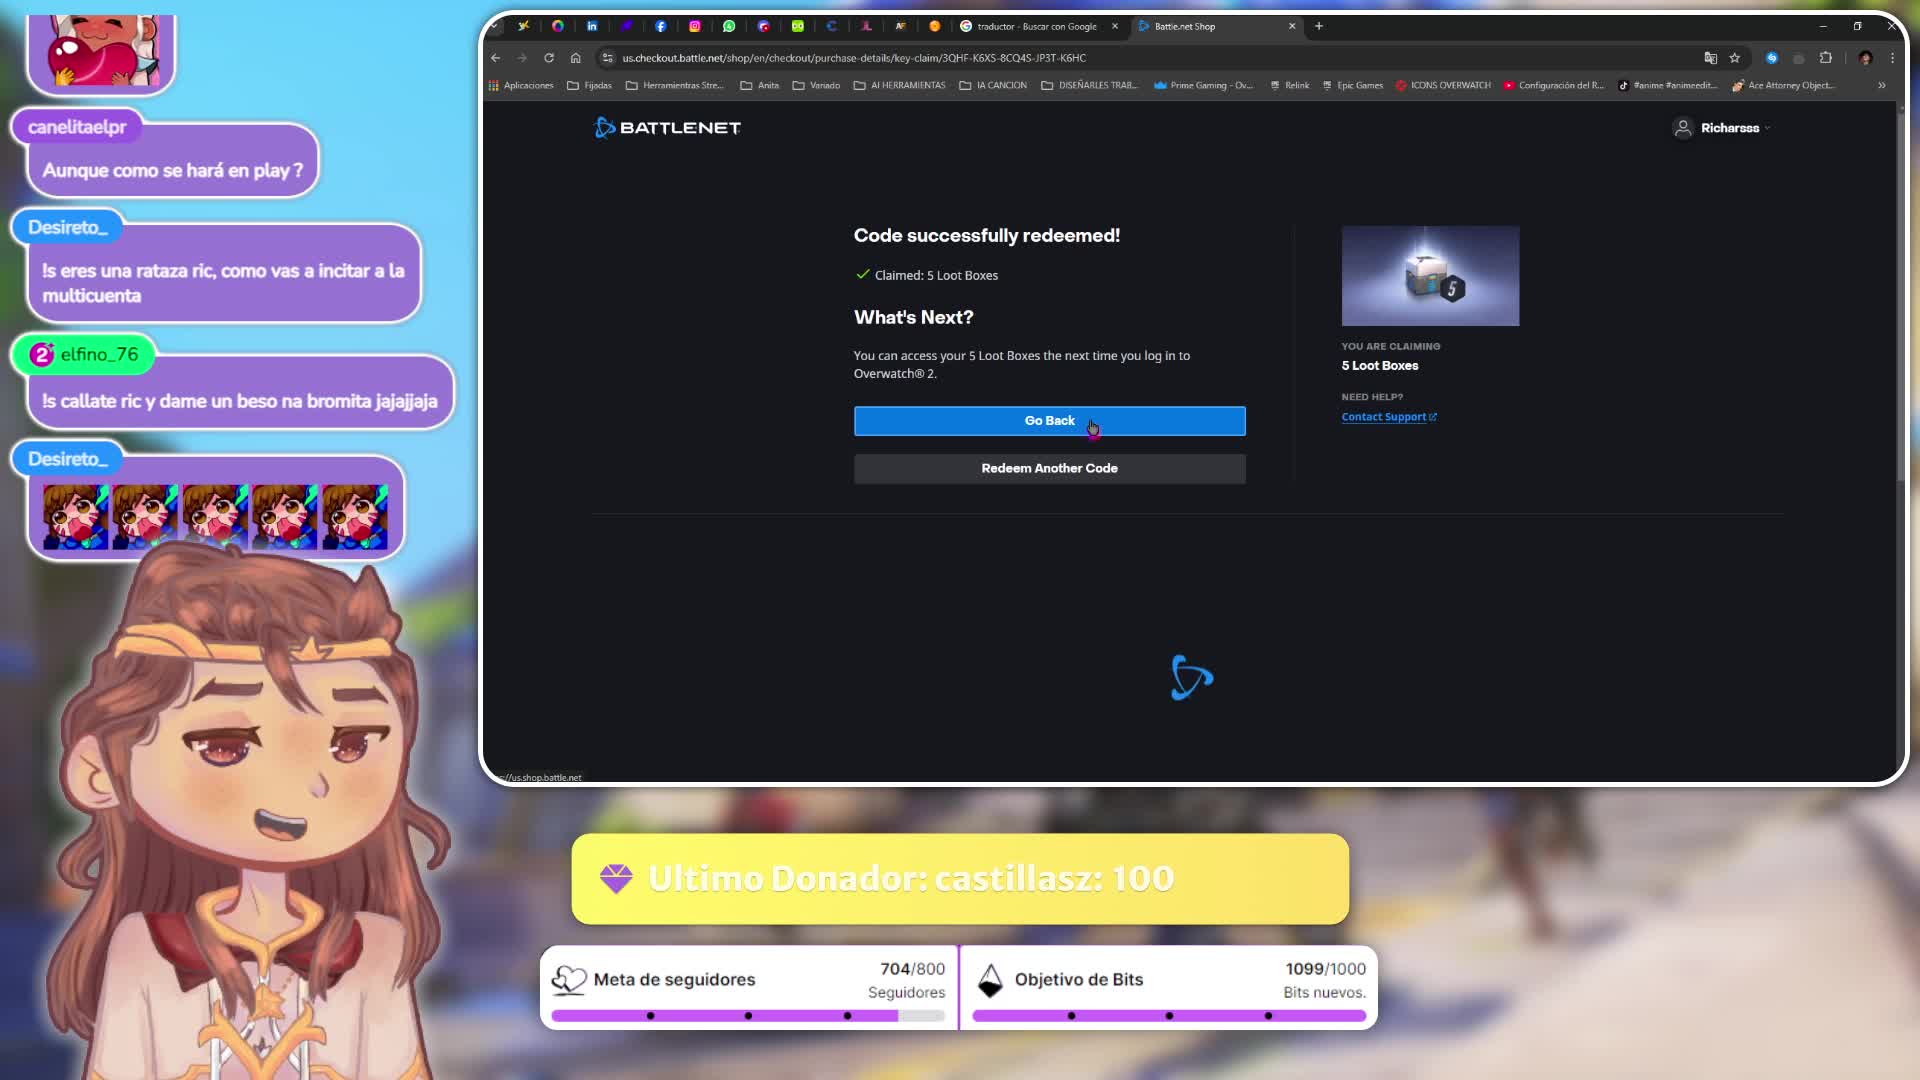The height and width of the screenshot is (1080, 1920).
Task: Click the Objetivo de Bits progress bar
Action: pyautogui.click(x=1169, y=1016)
